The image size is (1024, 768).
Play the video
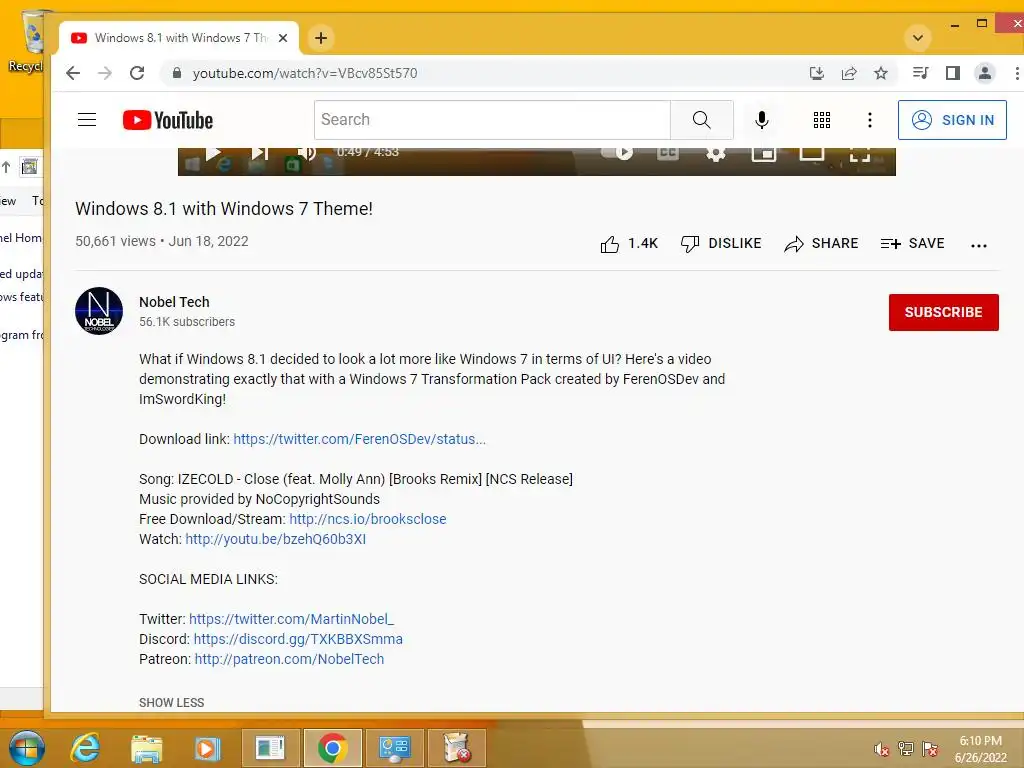(x=213, y=153)
